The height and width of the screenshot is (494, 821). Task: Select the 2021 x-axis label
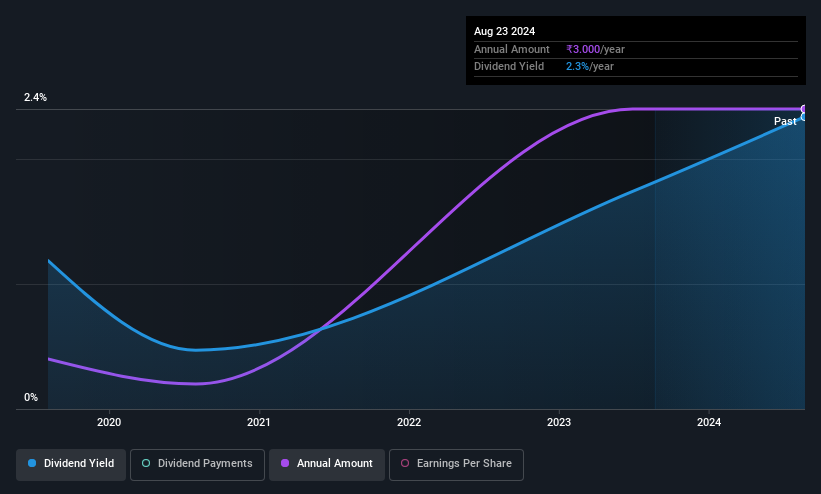click(x=259, y=422)
